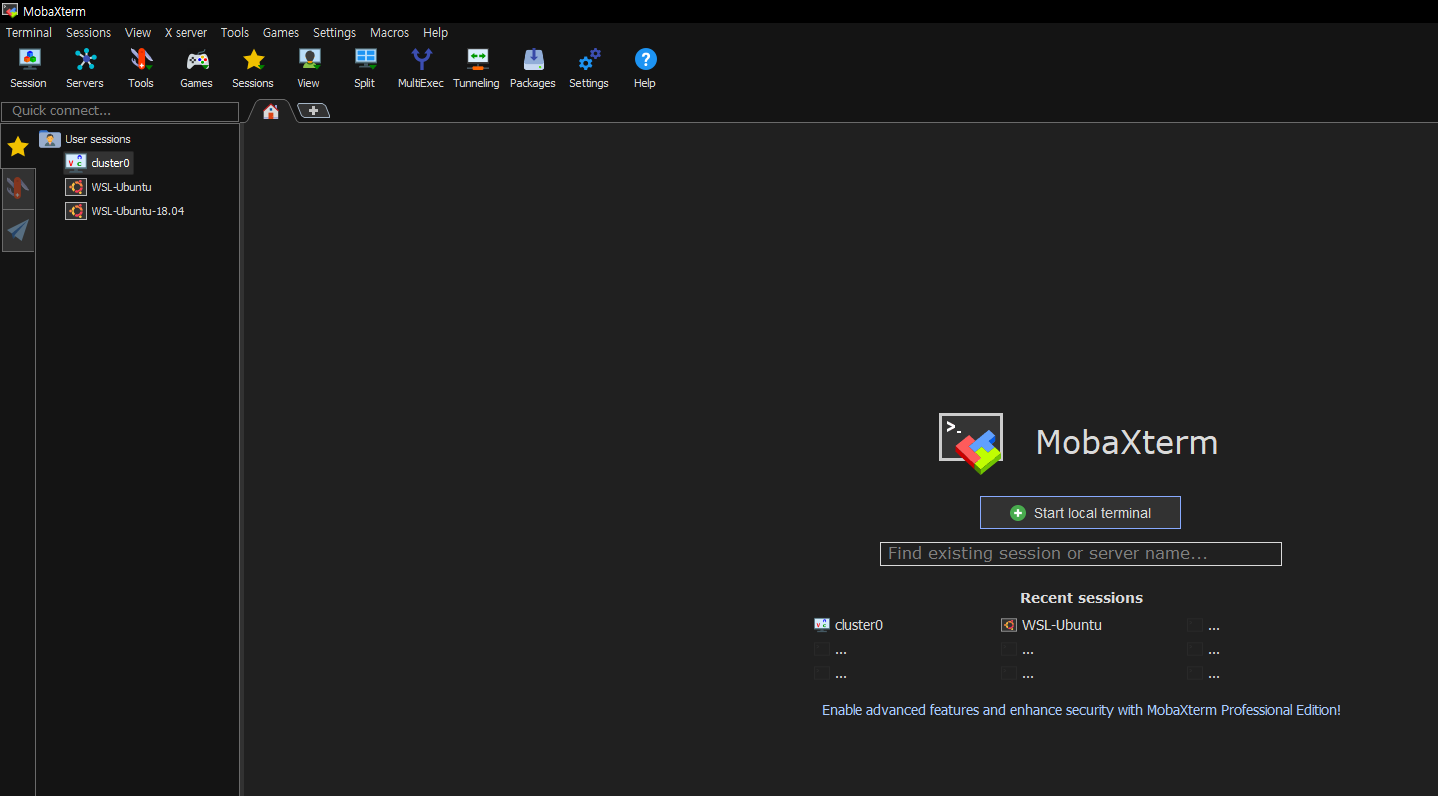Click the Professional Edition promotion link
This screenshot has width=1438, height=796.
point(1081,710)
